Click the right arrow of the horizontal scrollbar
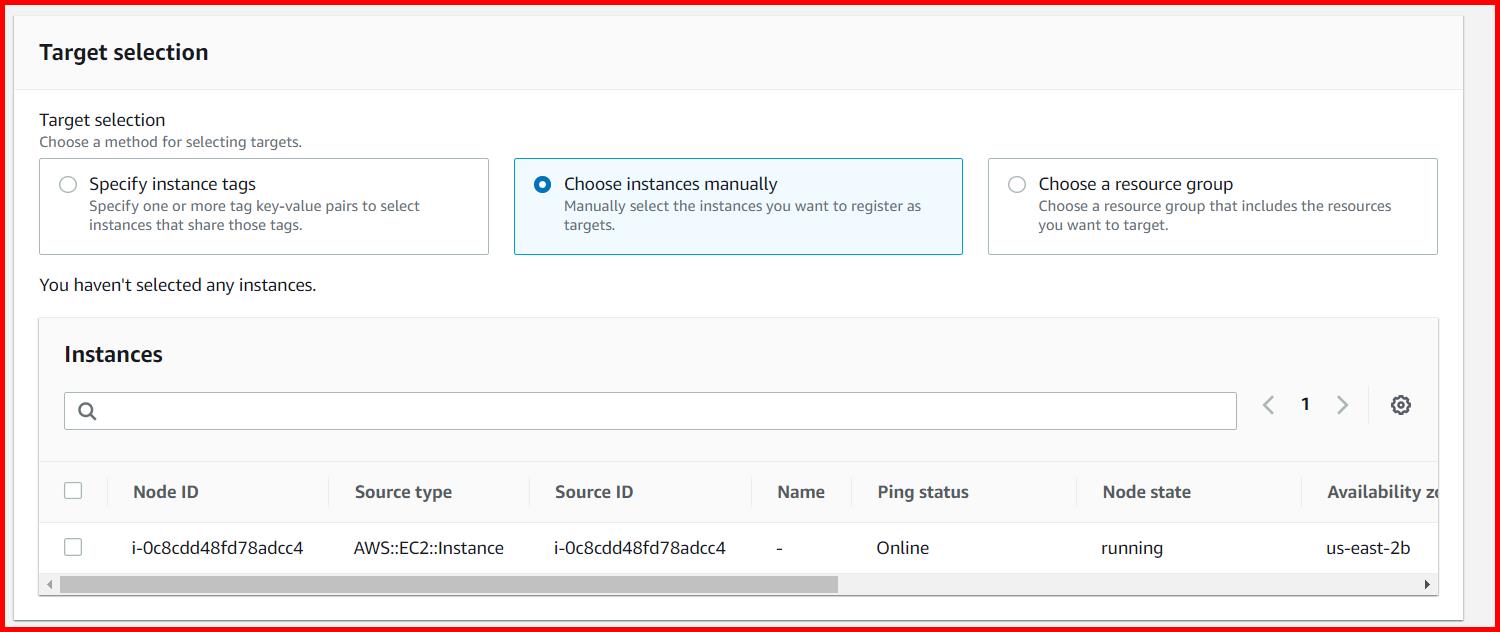Screen dimensions: 1500x632 [1427, 583]
